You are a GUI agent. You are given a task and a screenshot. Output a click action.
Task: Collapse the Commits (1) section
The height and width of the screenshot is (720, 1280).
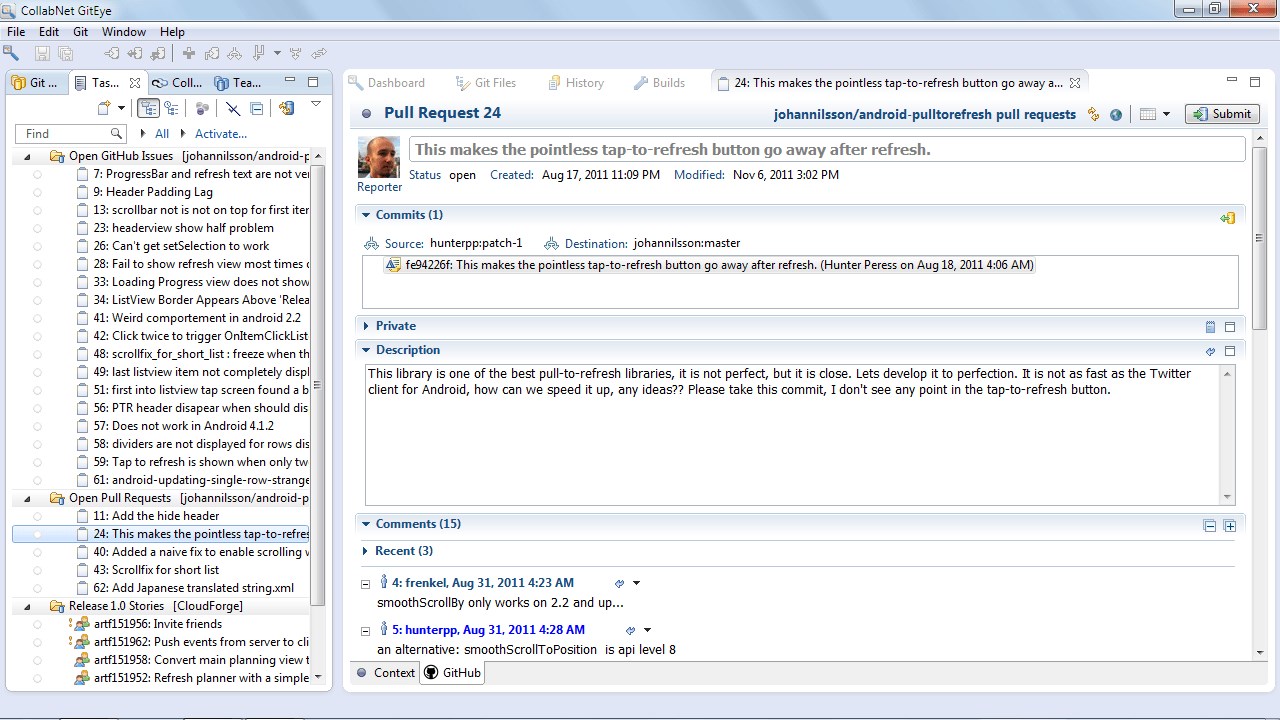[367, 215]
